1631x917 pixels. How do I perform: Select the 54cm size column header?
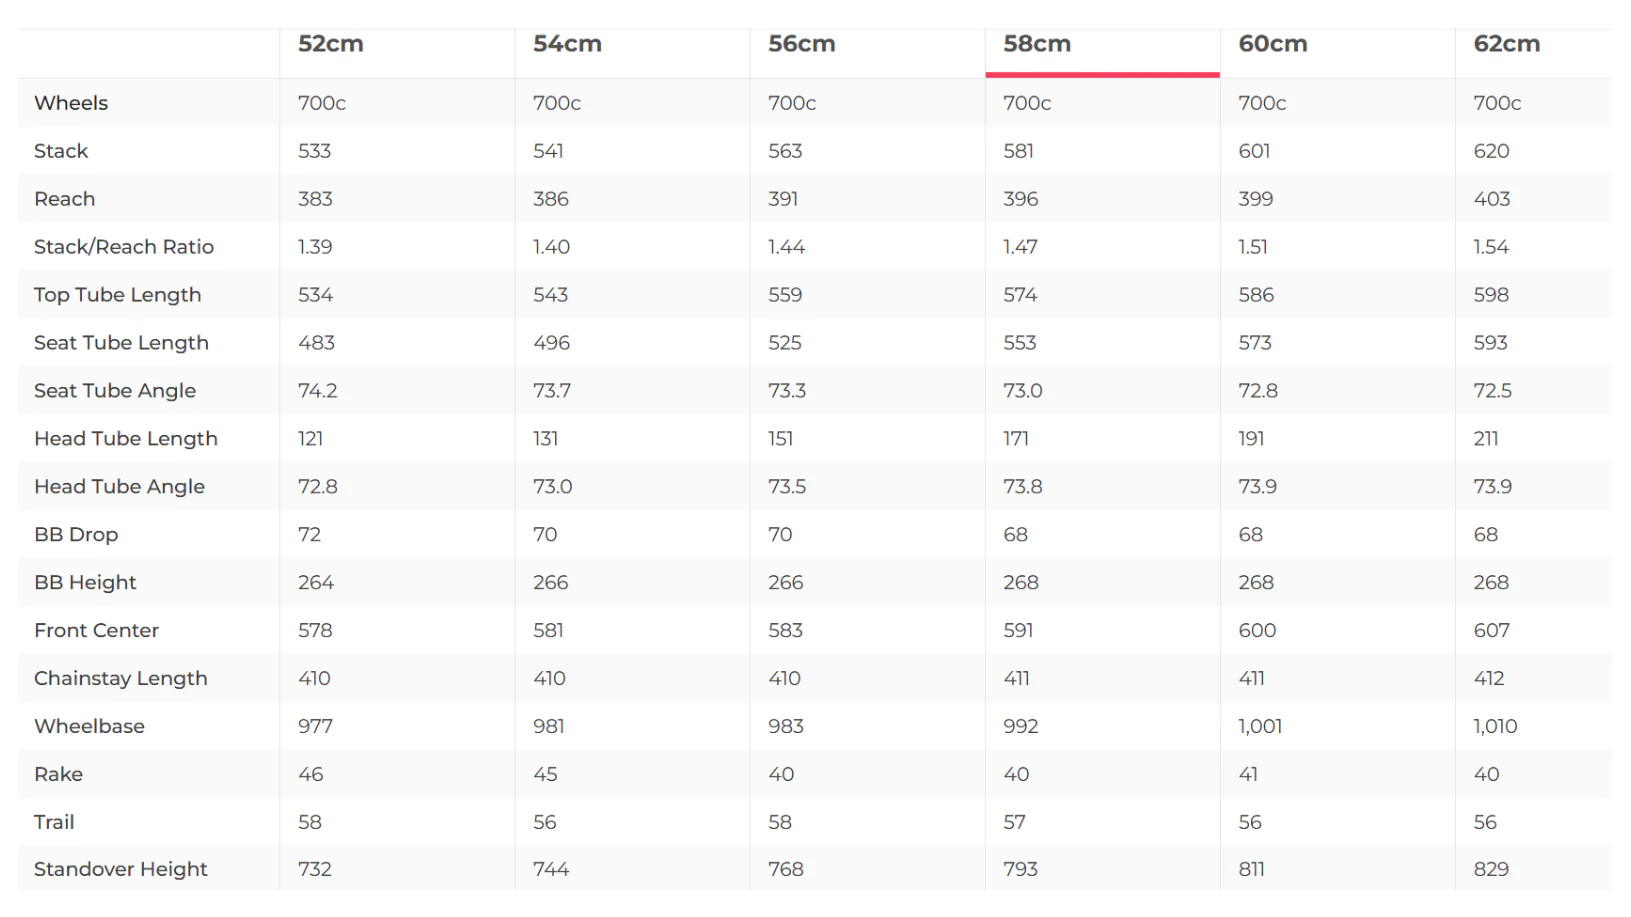click(x=567, y=44)
